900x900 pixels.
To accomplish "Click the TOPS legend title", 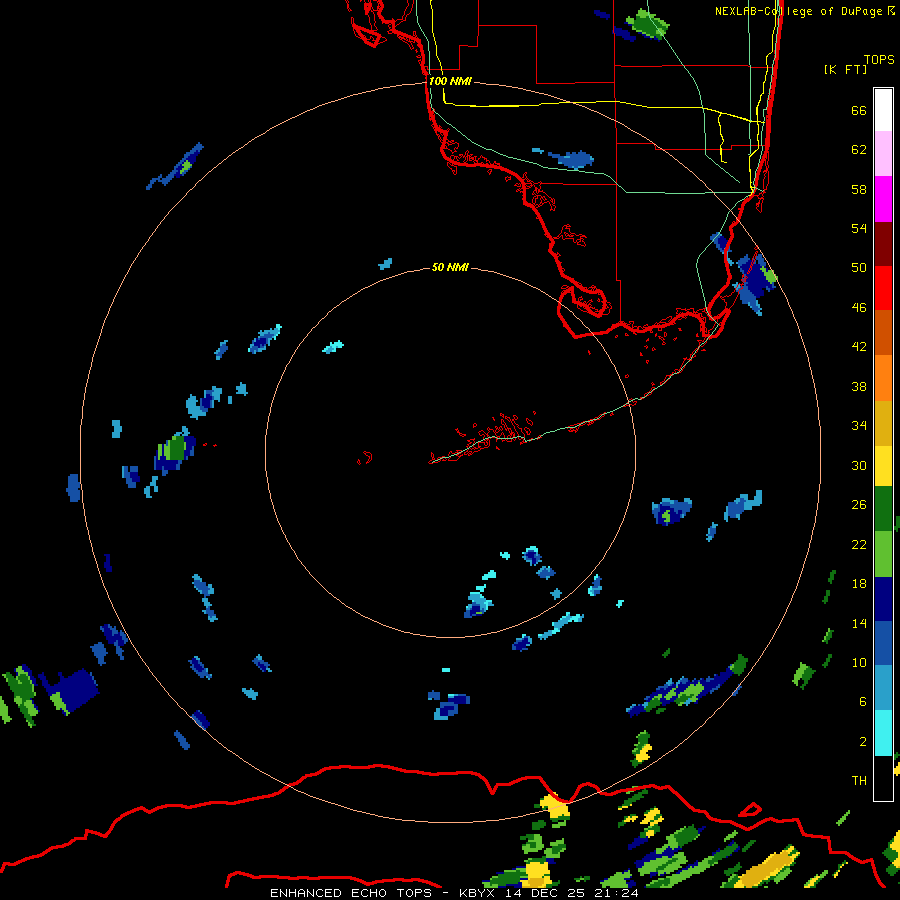I will click(879, 59).
